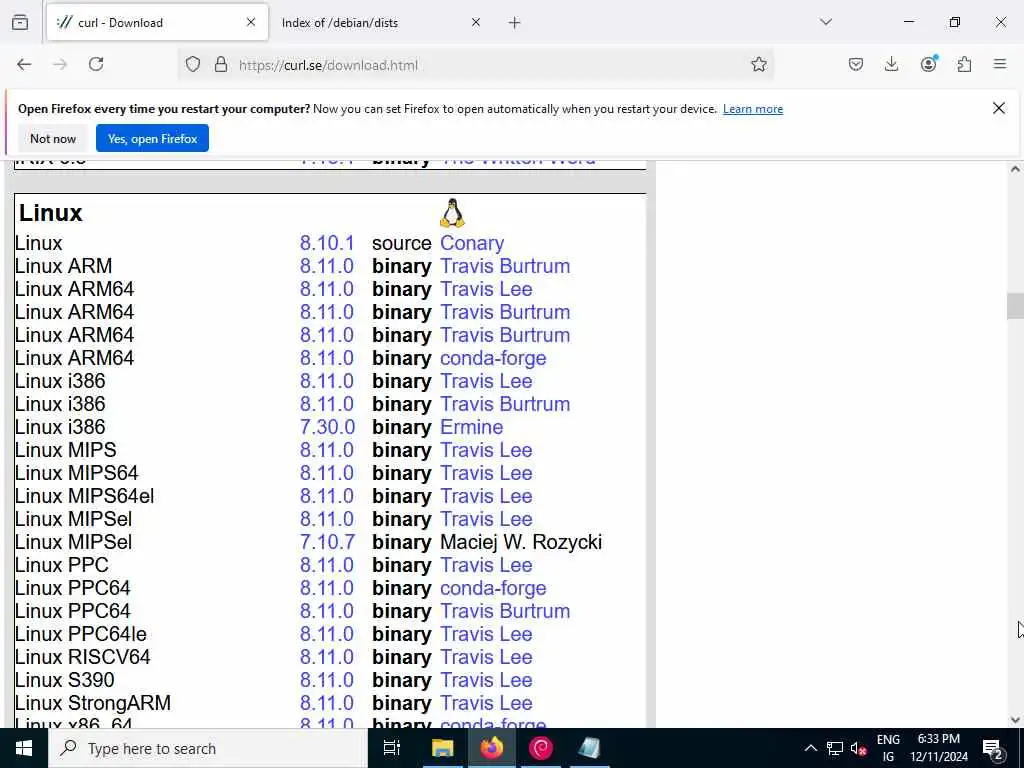This screenshot has width=1024, height=768.
Task: Open the notification center icon
Action: 993,749
